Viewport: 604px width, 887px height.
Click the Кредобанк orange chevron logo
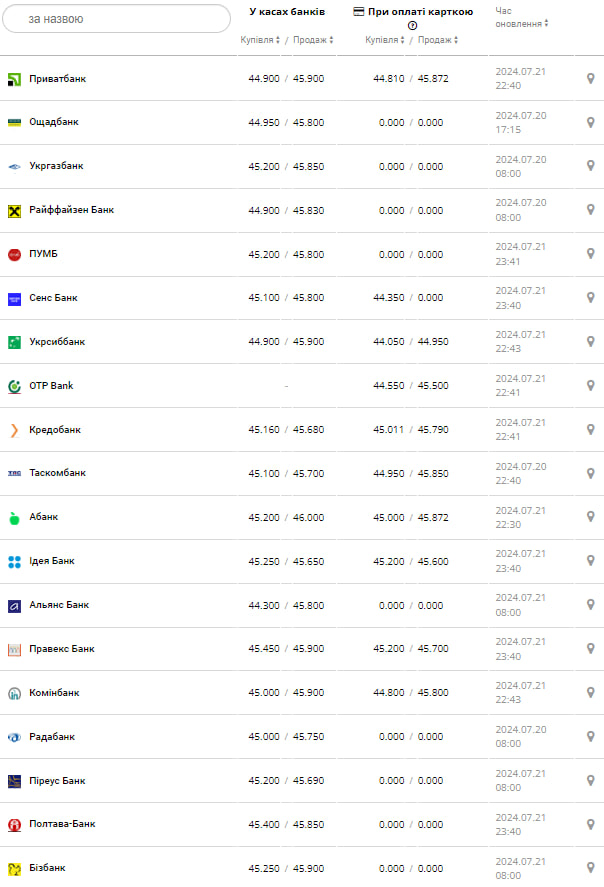(14, 430)
